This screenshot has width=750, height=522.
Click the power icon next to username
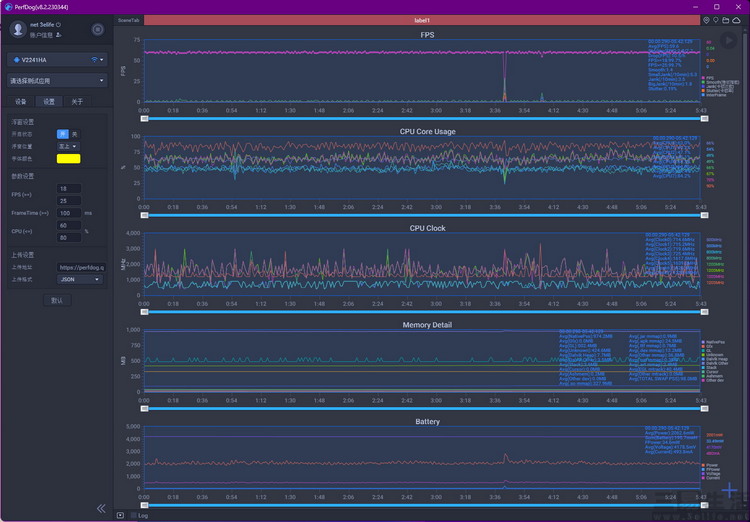58,24
